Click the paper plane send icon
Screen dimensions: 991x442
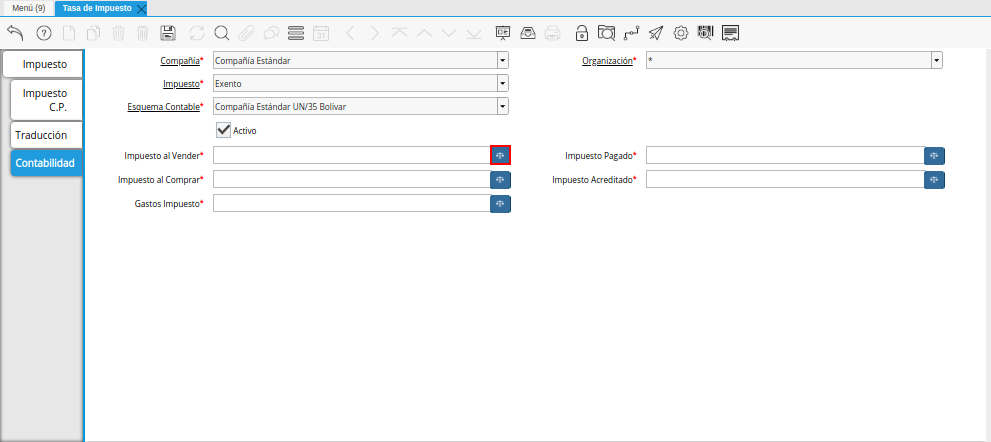coord(655,33)
